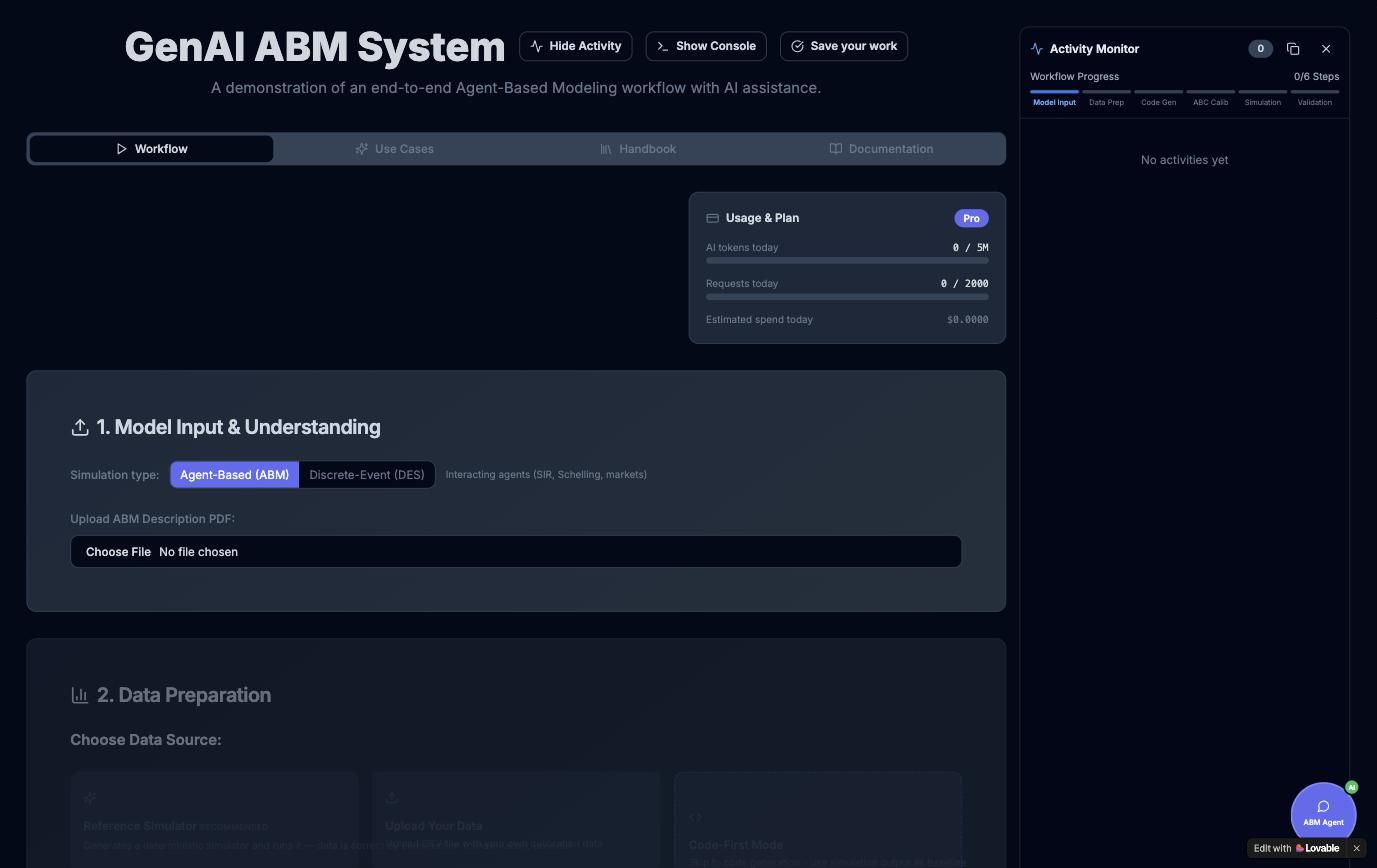Viewport: 1377px width, 868px height.
Task: Select the Model Input workflow step
Action: pos(1054,99)
